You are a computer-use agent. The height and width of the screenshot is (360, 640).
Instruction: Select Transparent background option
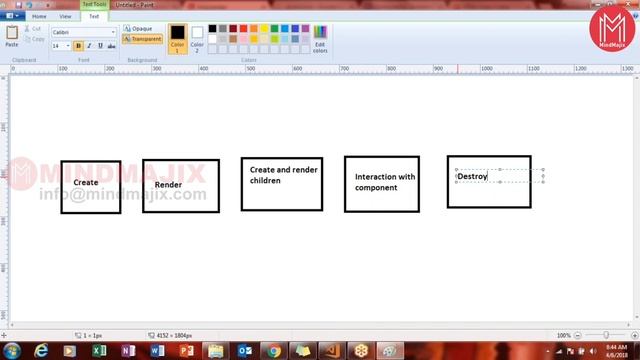142,39
